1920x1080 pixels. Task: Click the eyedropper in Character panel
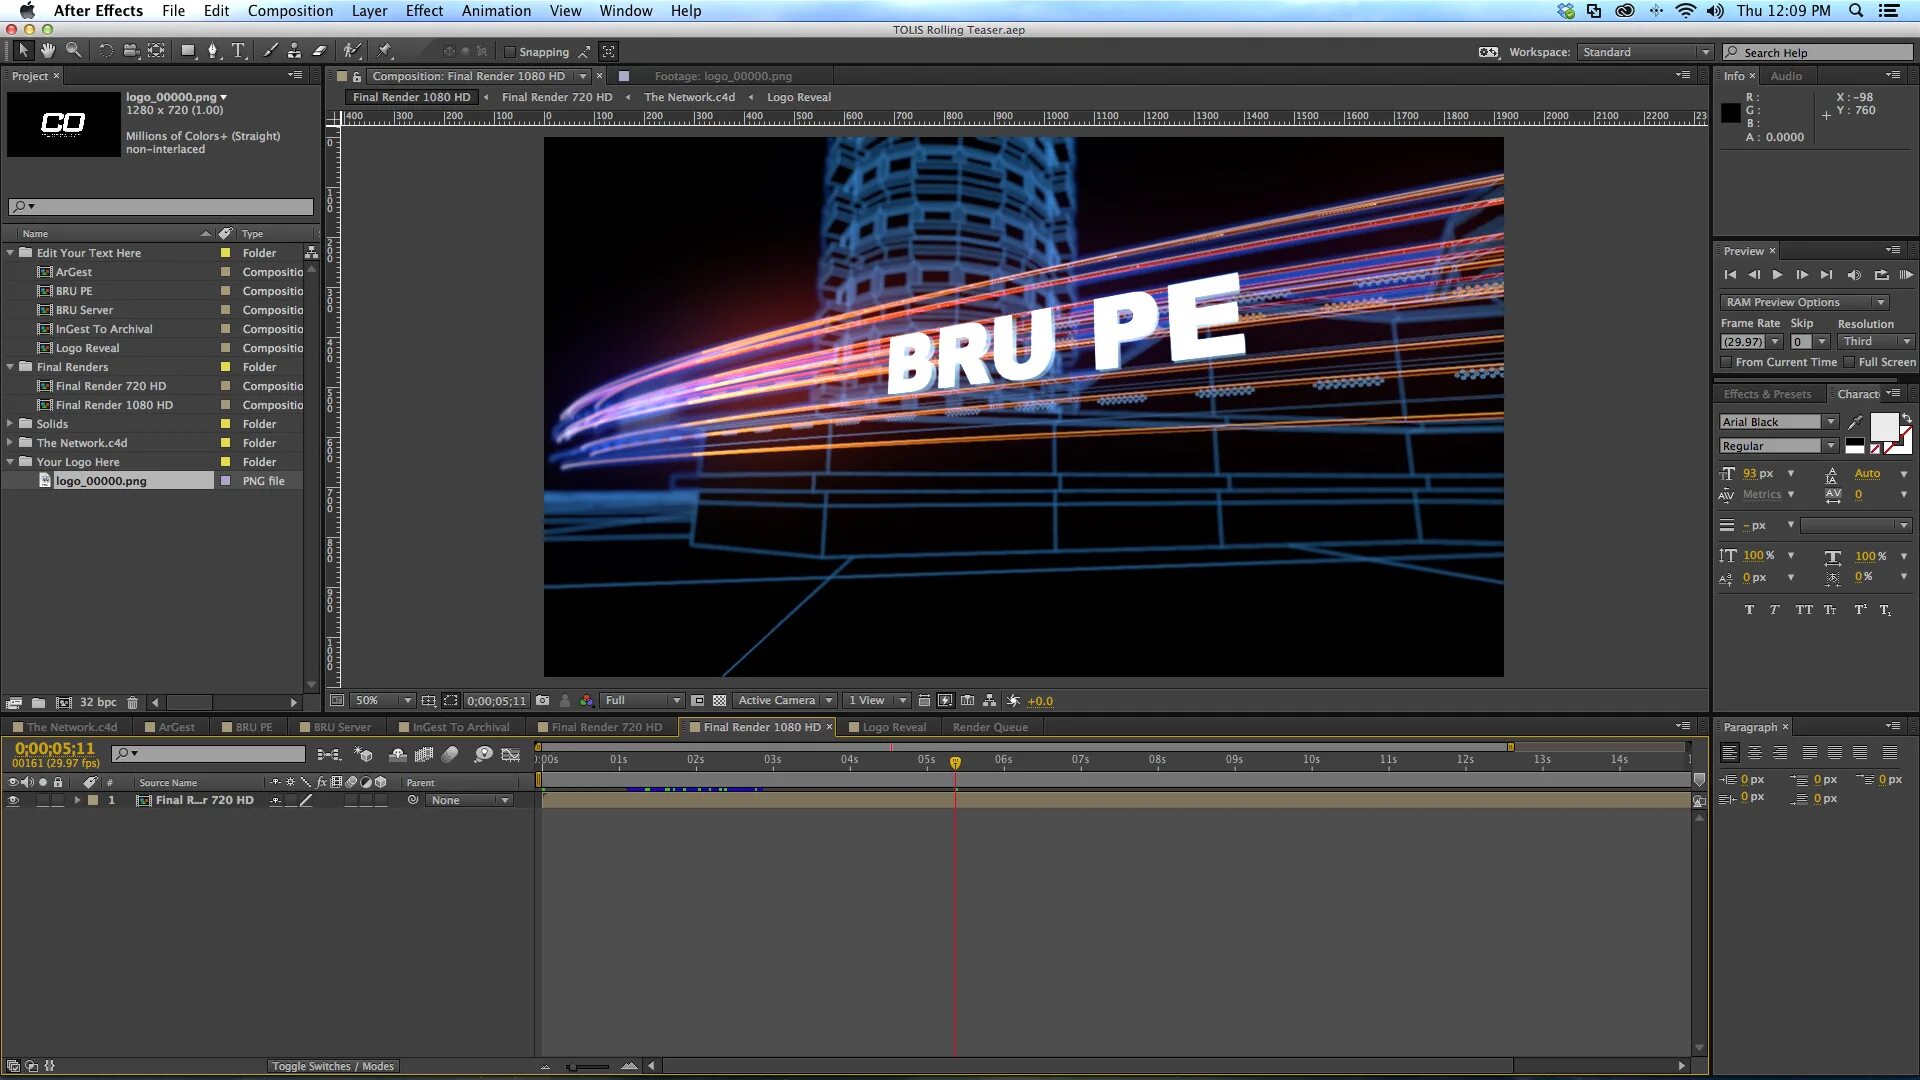[1855, 422]
